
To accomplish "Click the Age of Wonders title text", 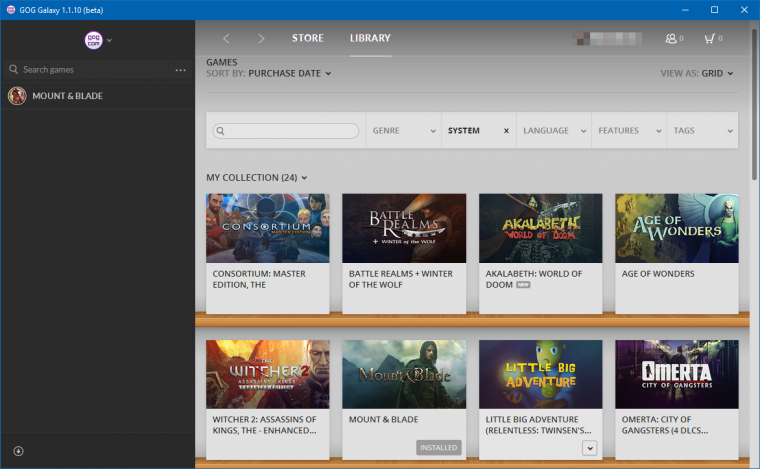I will (x=658, y=274).
